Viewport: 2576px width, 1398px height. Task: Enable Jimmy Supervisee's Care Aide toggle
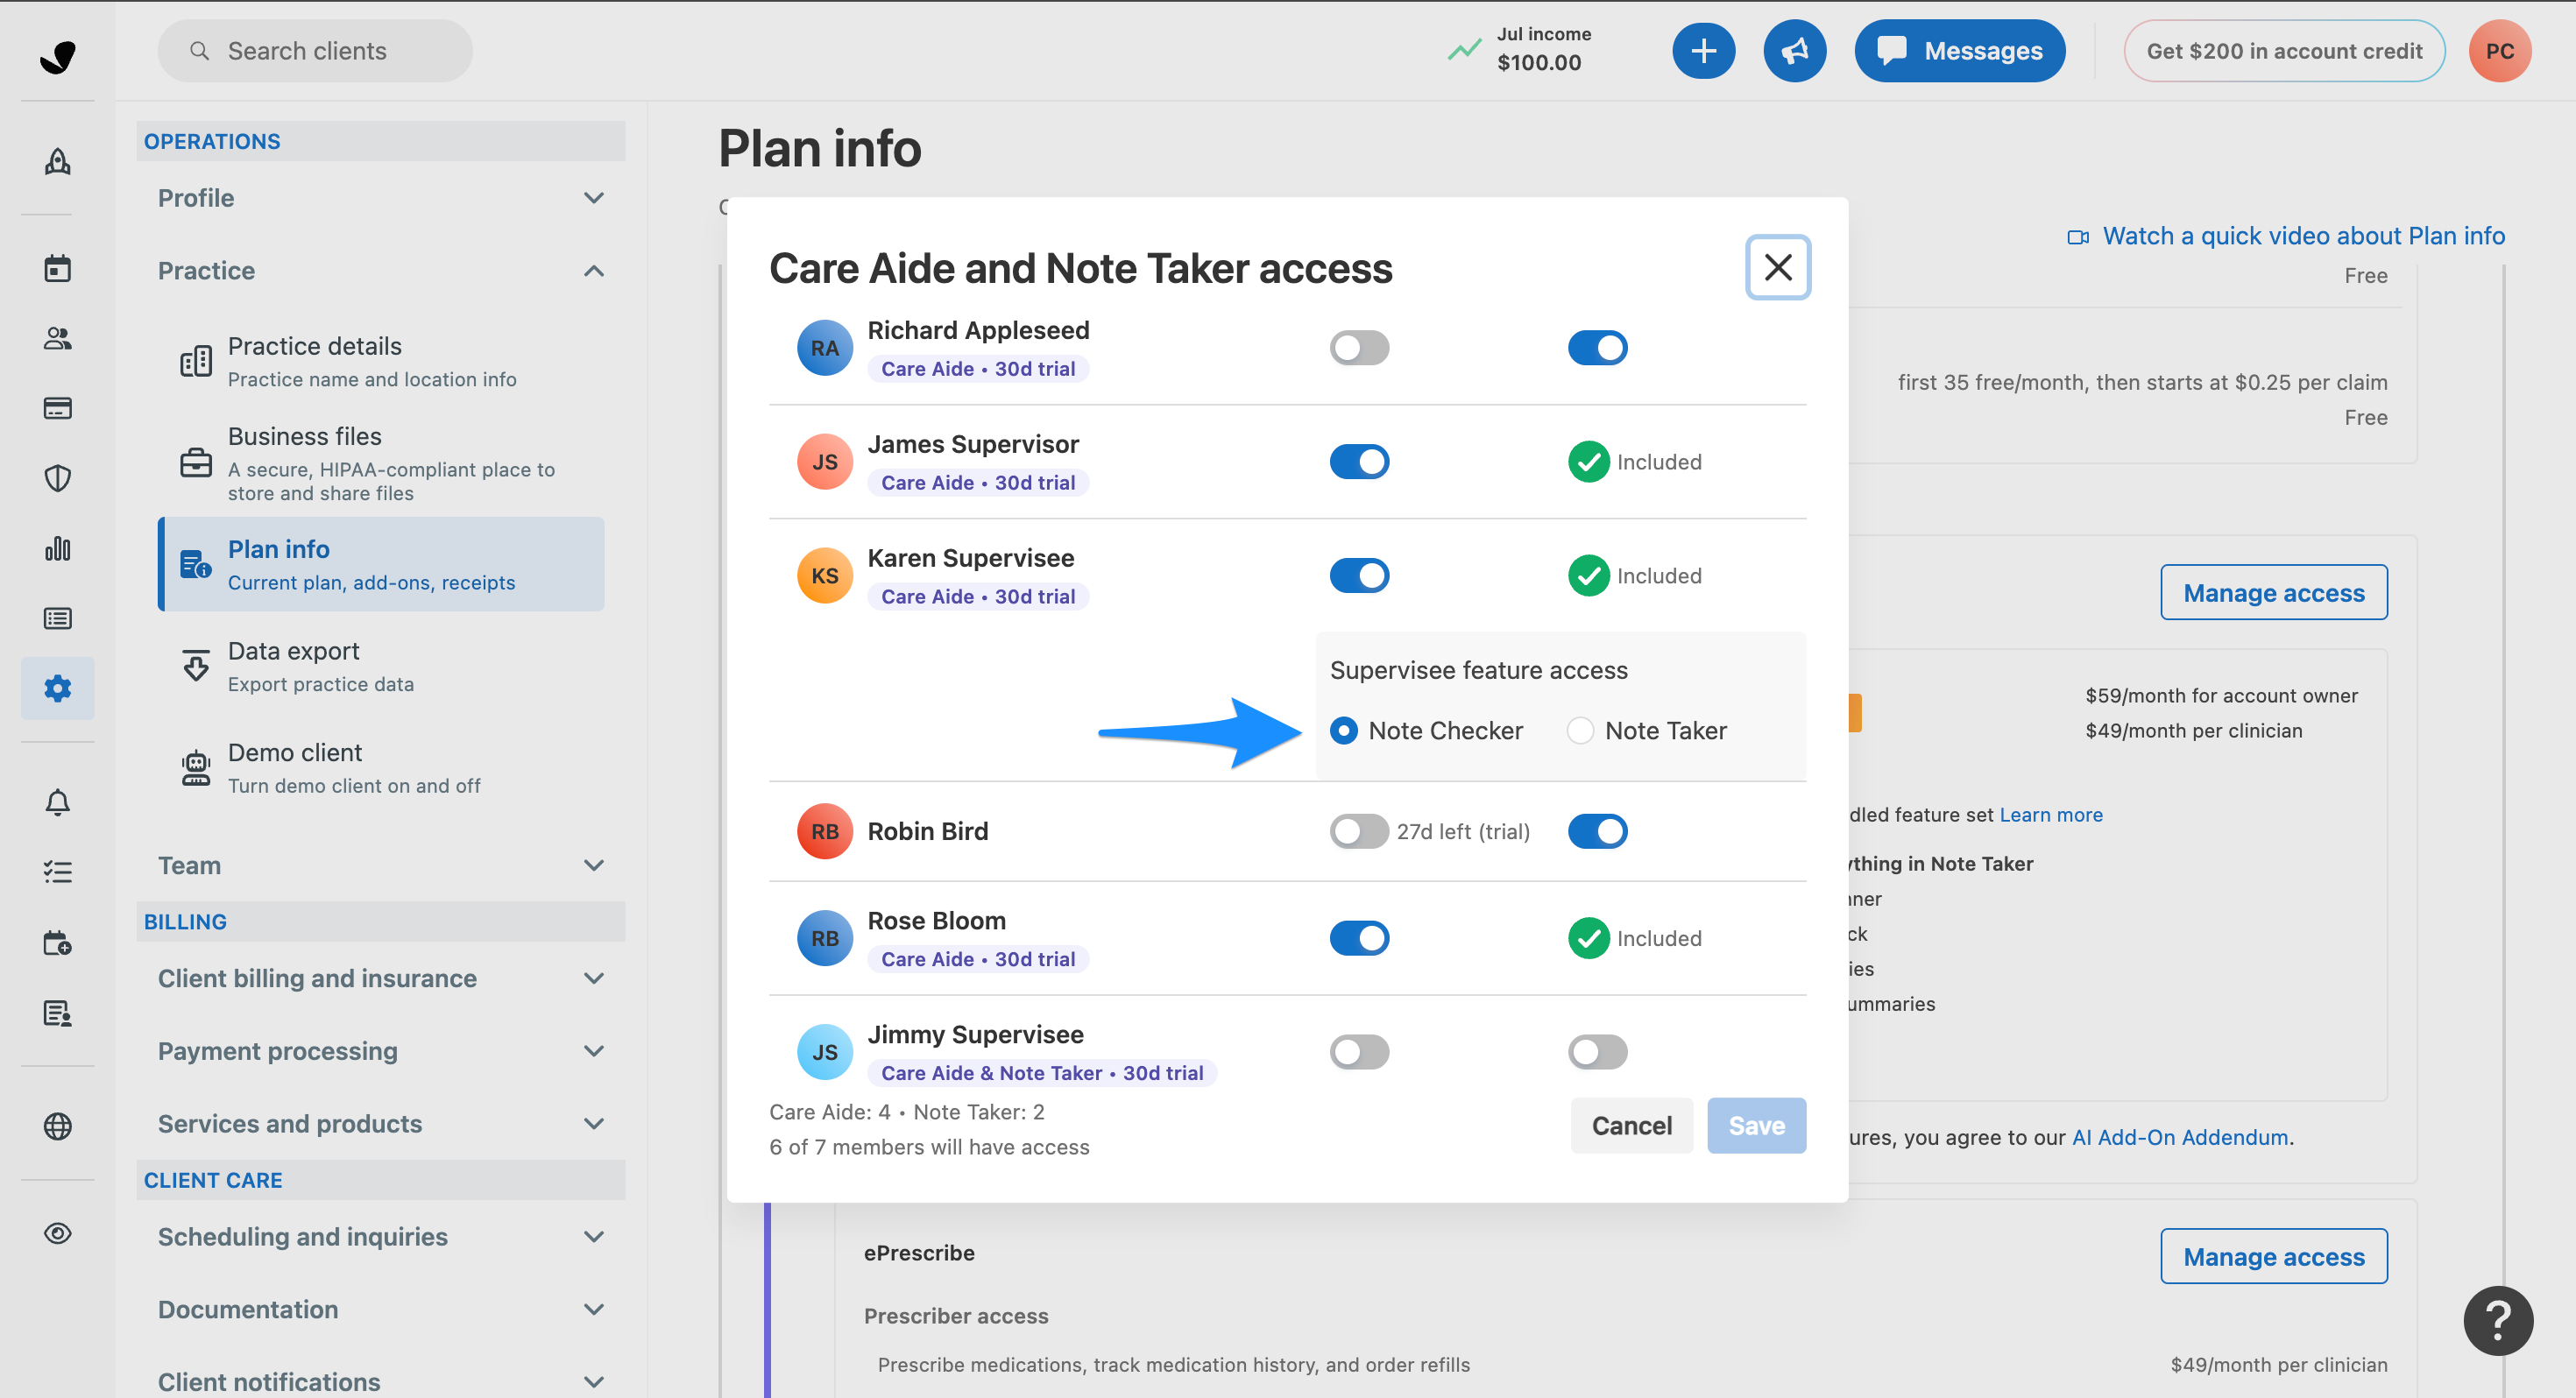coord(1359,1052)
